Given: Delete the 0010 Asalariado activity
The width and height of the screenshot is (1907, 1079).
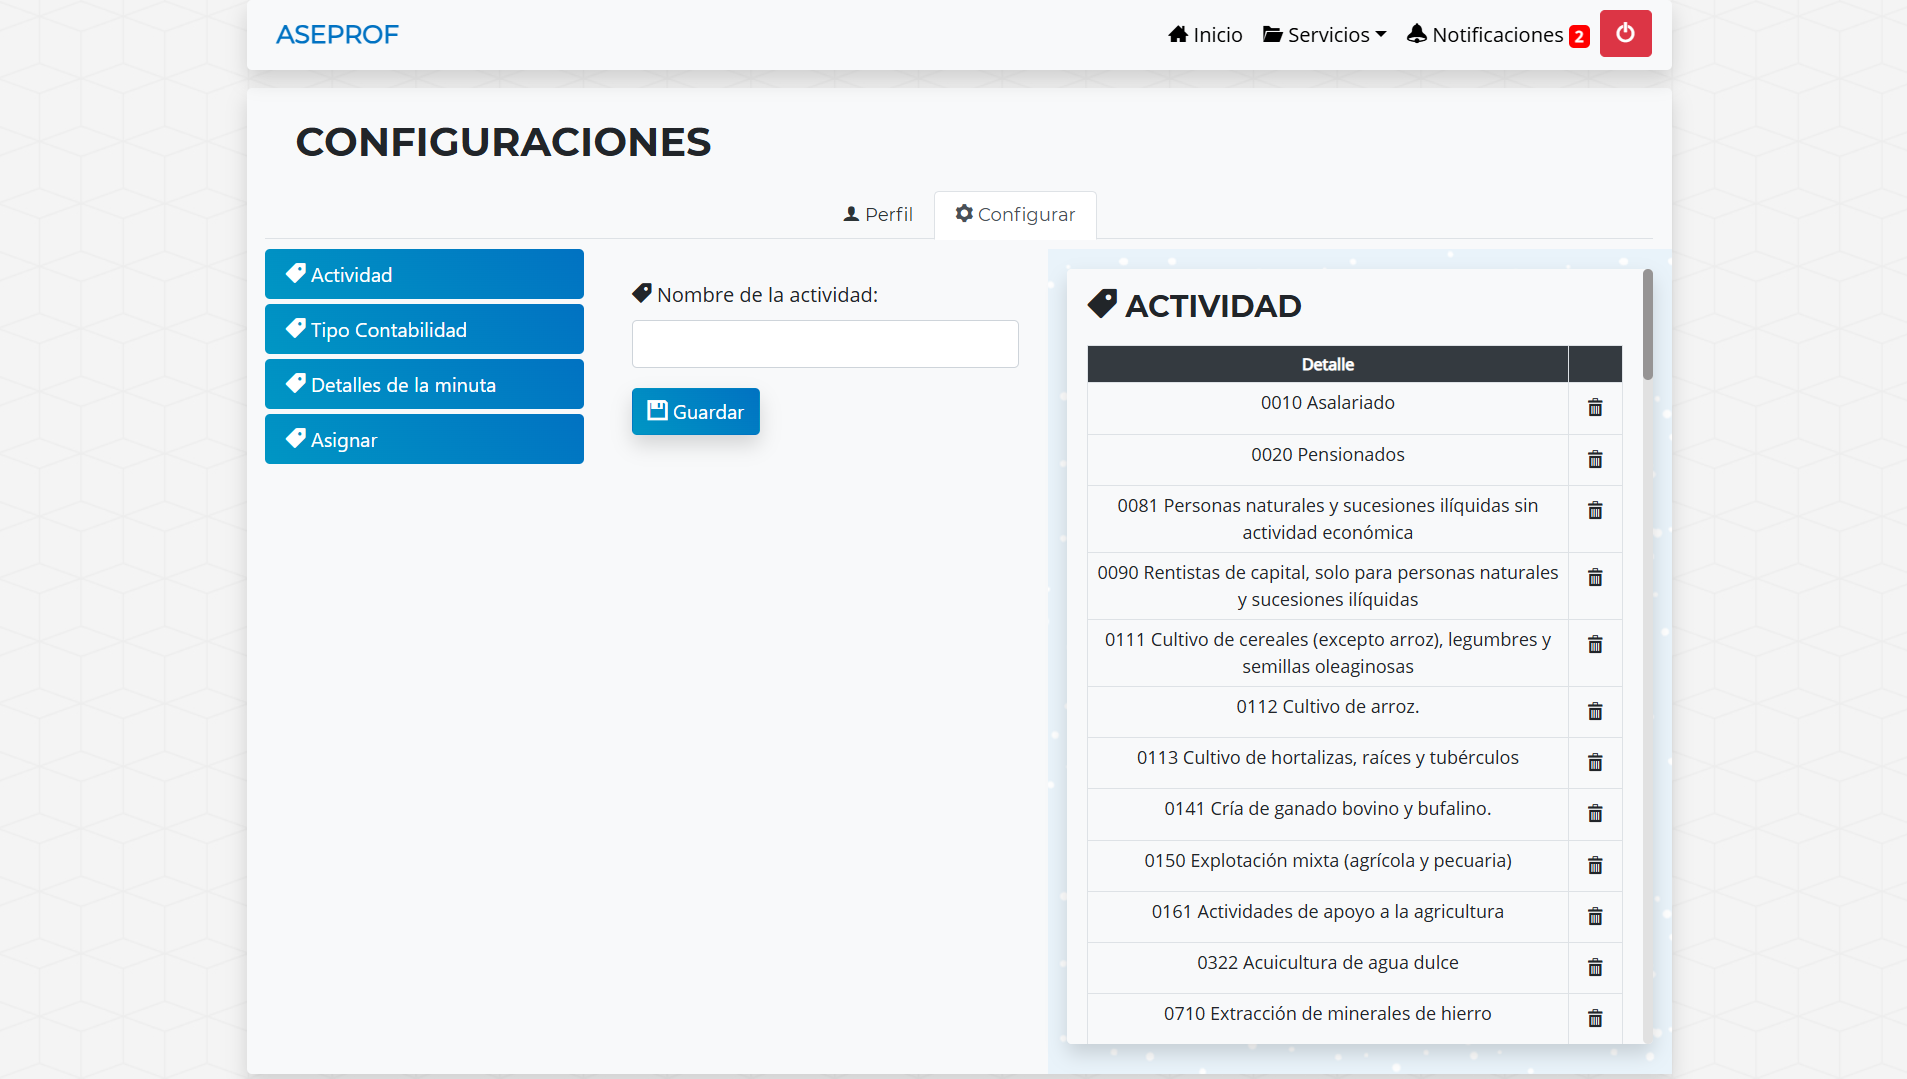Looking at the screenshot, I should 1595,407.
